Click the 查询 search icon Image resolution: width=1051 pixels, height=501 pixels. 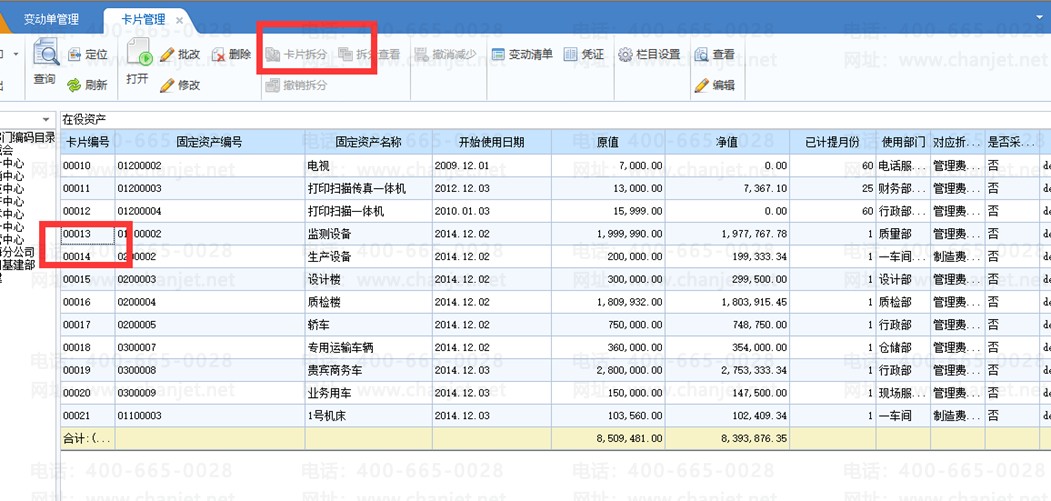click(46, 52)
